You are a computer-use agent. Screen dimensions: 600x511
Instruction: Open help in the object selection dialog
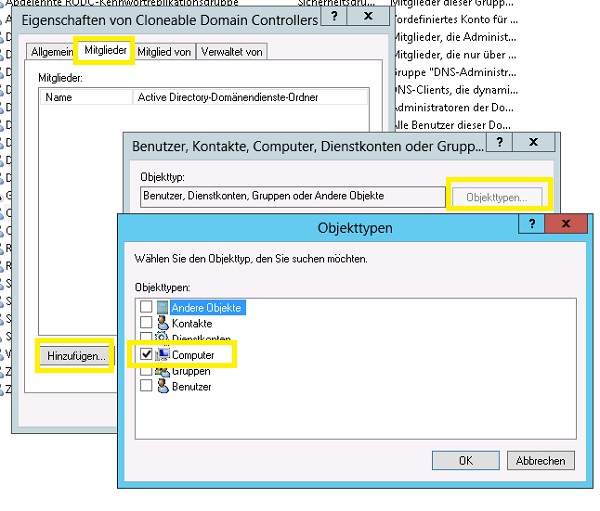[499, 142]
